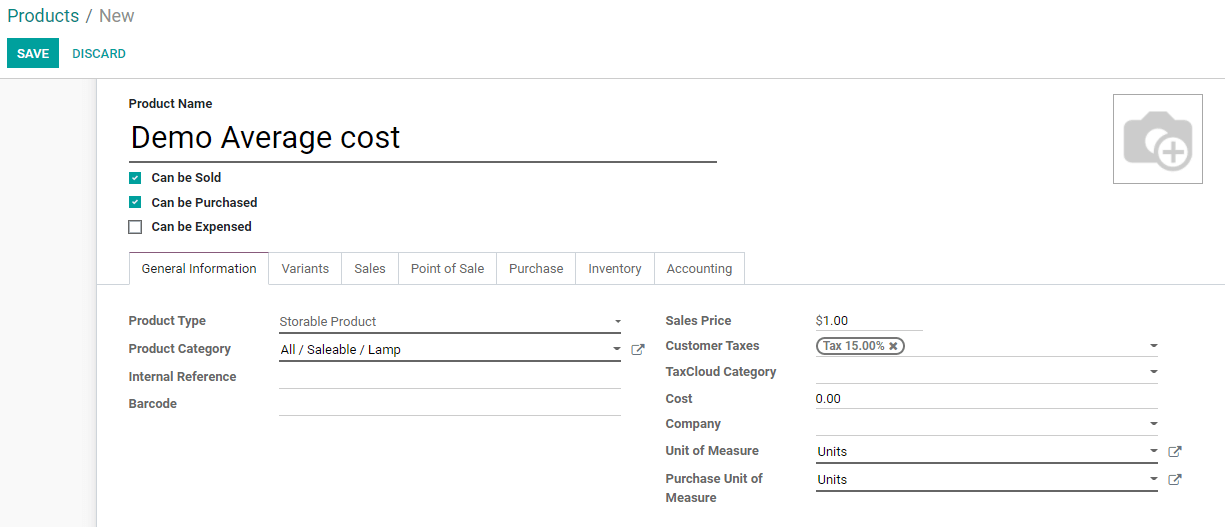Click the Save button
This screenshot has height=527, width=1225.
coord(33,54)
